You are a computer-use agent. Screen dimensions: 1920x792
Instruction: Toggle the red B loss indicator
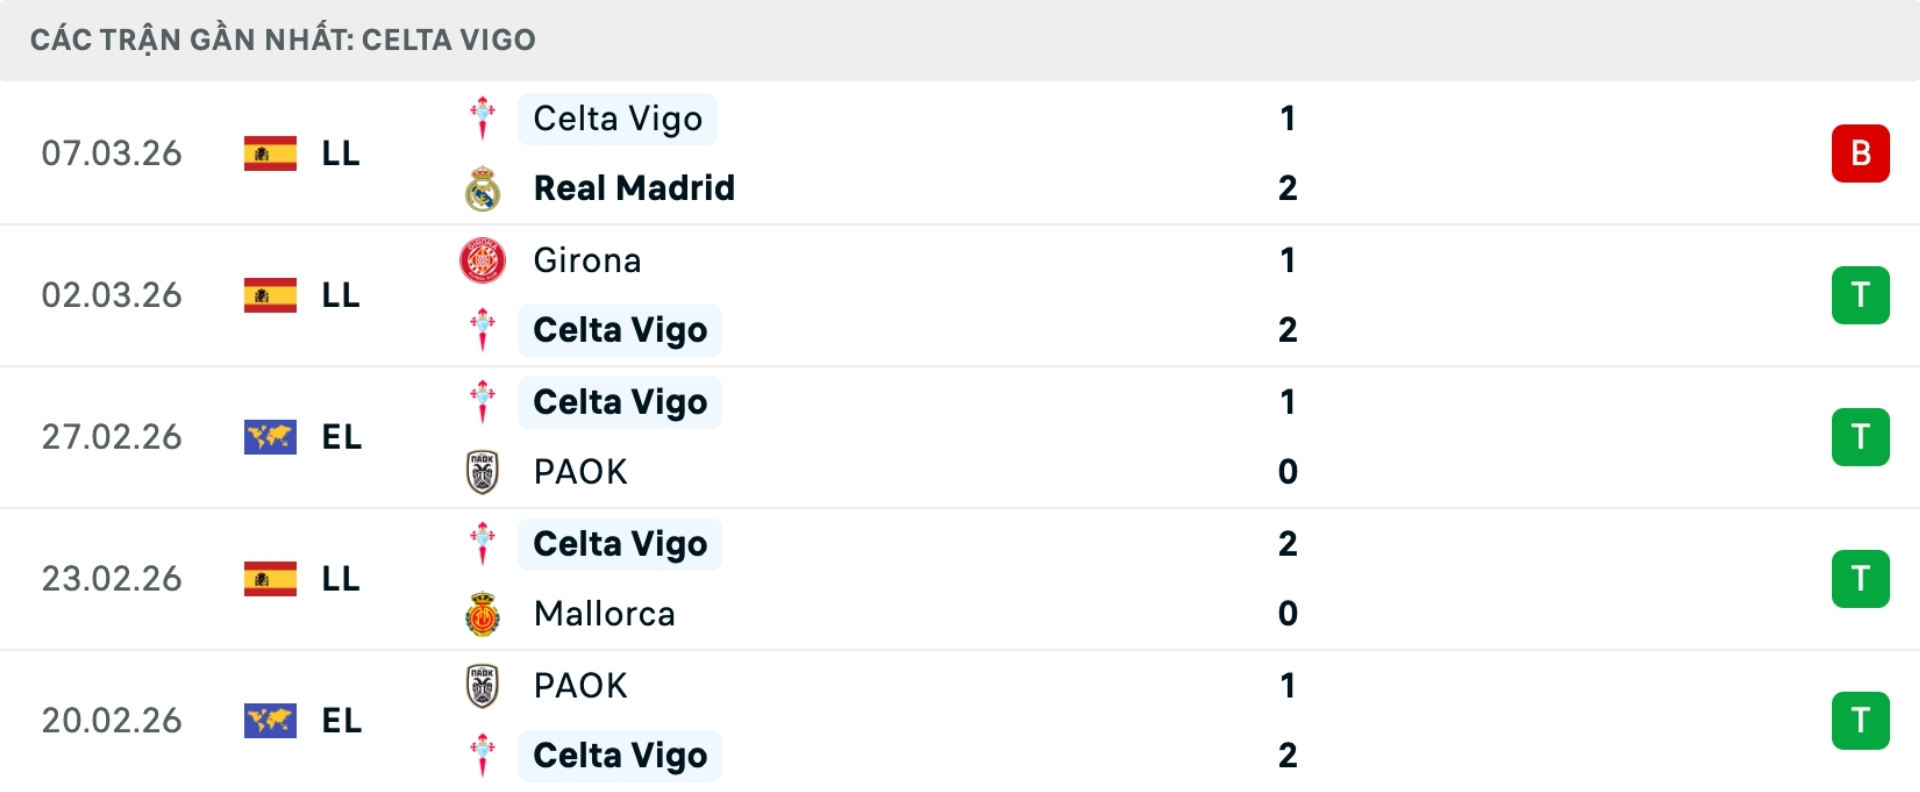[x=1860, y=153]
